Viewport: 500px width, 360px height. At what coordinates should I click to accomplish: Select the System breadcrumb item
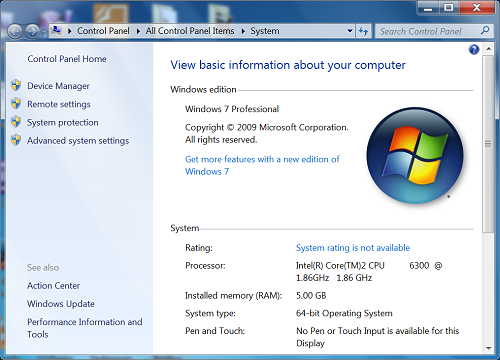pyautogui.click(x=265, y=31)
